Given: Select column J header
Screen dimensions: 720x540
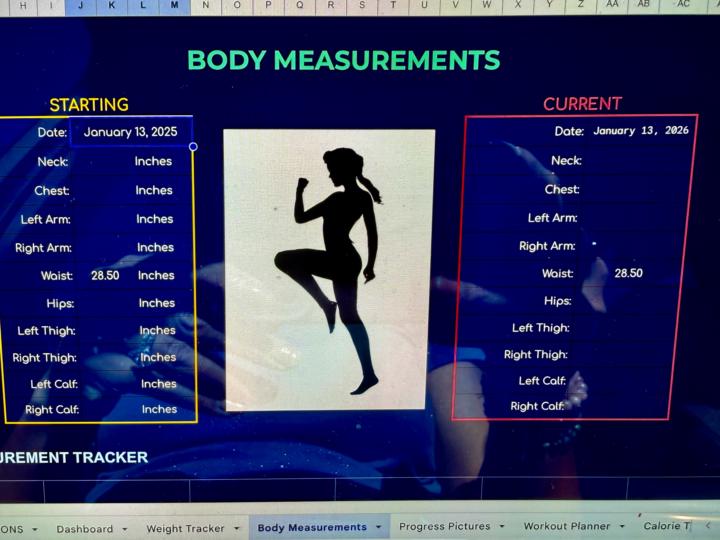Looking at the screenshot, I should click(81, 6).
